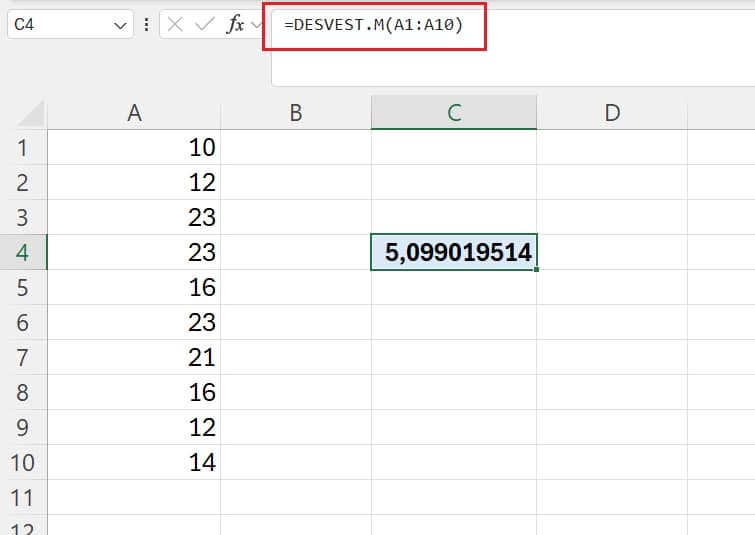Select row 11 header

click(23, 497)
